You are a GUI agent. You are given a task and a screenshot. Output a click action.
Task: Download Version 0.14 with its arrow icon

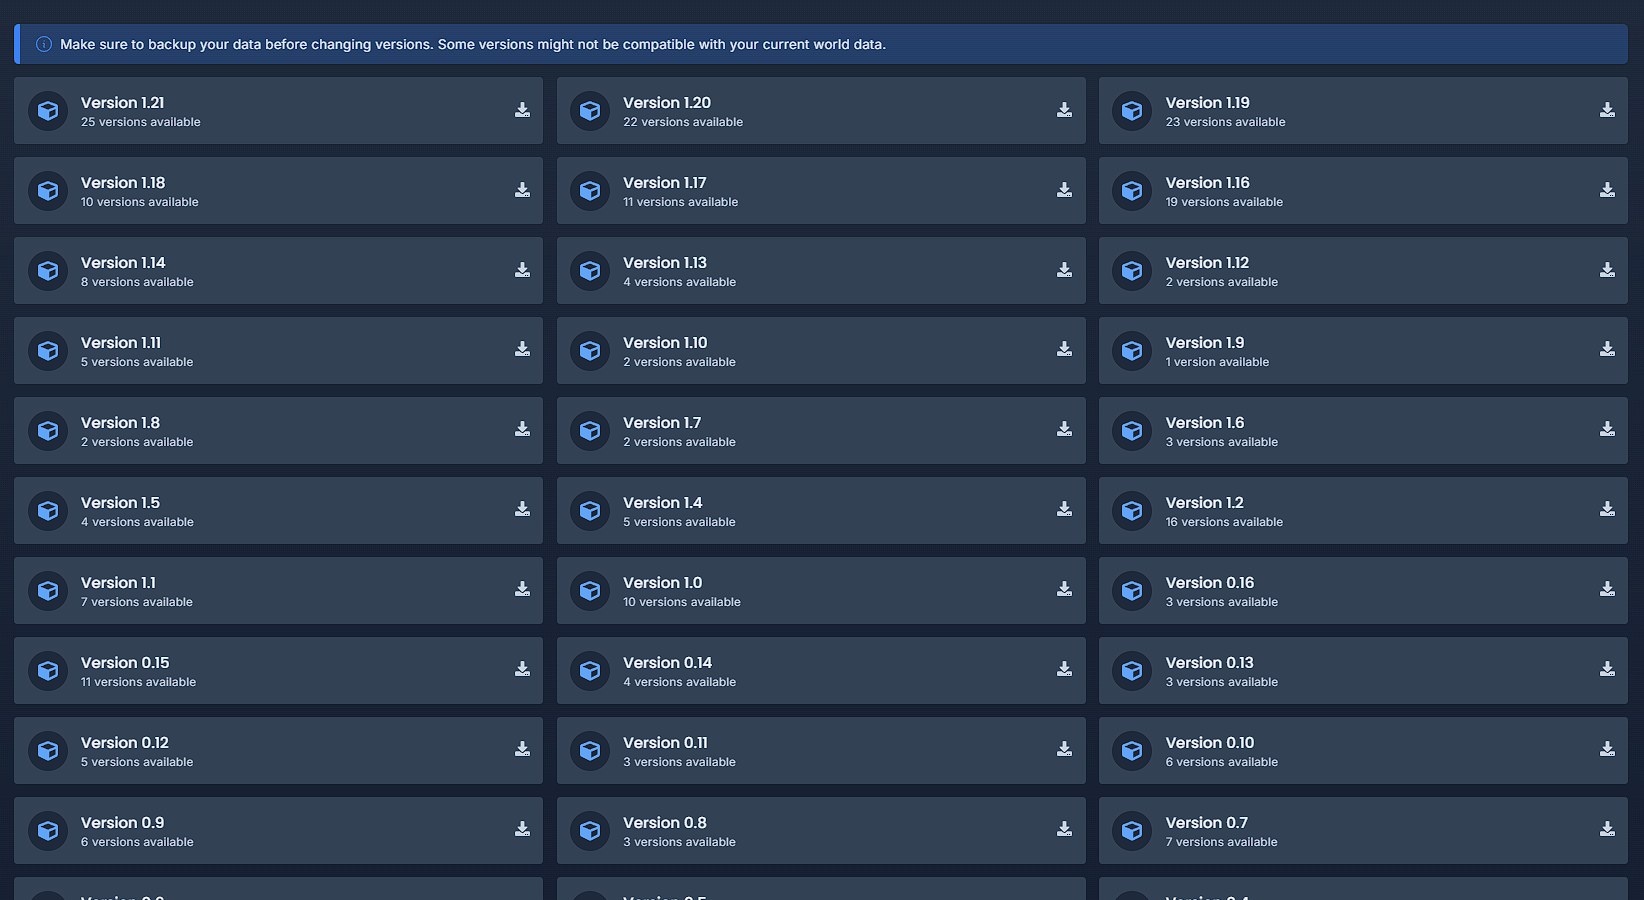[1064, 669]
